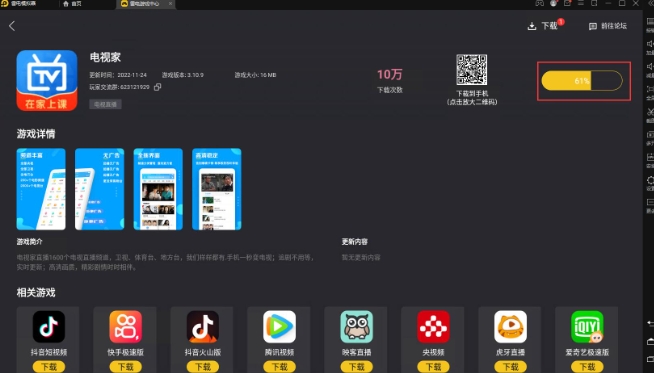Open the gear settings sidebar icon
The width and height of the screenshot is (654, 373).
(x=650, y=180)
